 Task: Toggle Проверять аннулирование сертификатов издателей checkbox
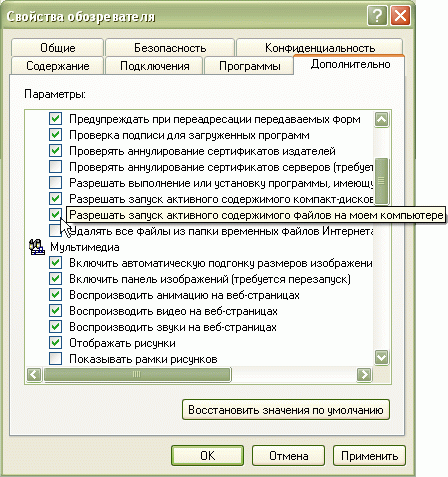coord(55,151)
